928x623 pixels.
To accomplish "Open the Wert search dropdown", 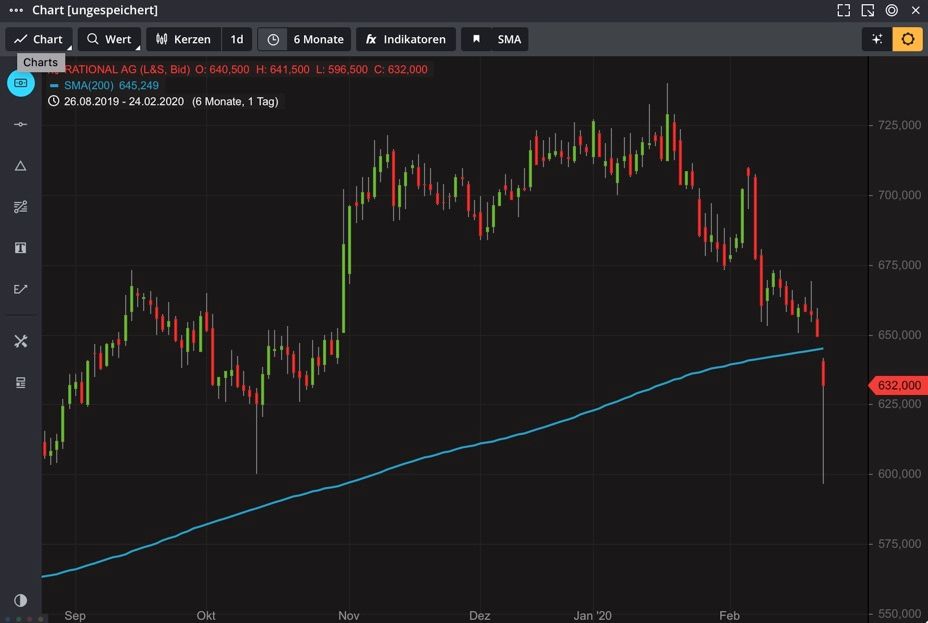I will [109, 39].
